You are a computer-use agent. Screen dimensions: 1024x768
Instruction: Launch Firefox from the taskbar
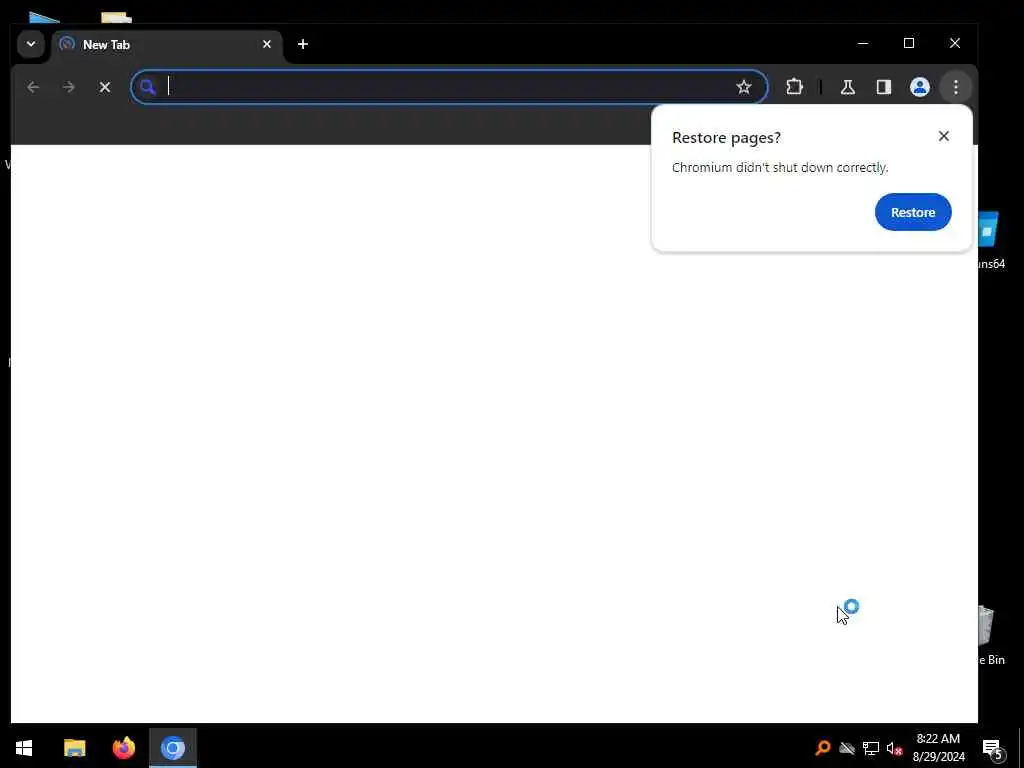tap(123, 748)
